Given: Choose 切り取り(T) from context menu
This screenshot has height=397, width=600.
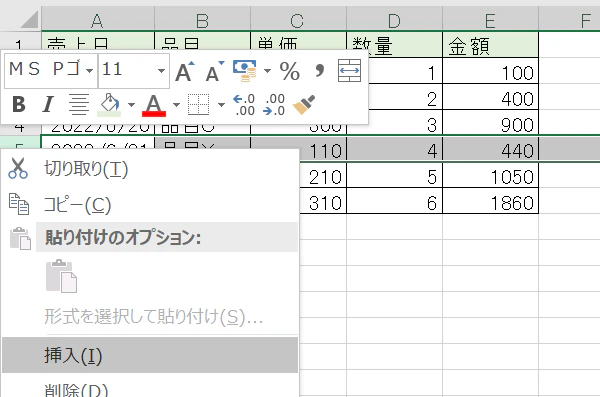Looking at the screenshot, I should click(150, 168).
